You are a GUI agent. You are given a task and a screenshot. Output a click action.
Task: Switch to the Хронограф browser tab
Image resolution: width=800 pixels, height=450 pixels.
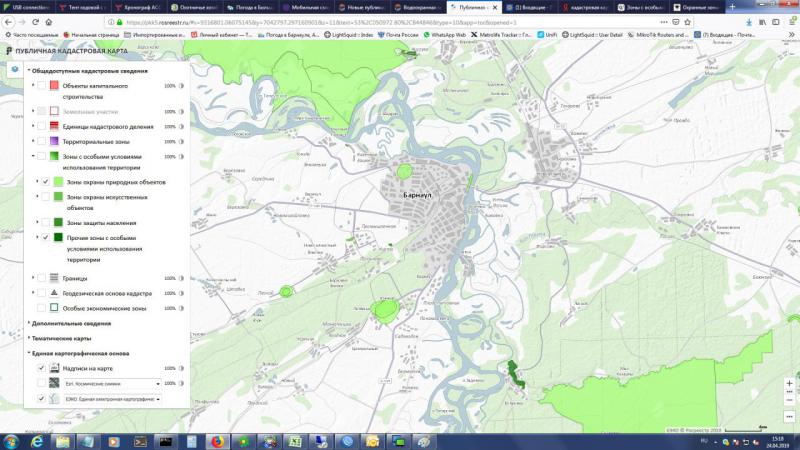pyautogui.click(x=139, y=7)
